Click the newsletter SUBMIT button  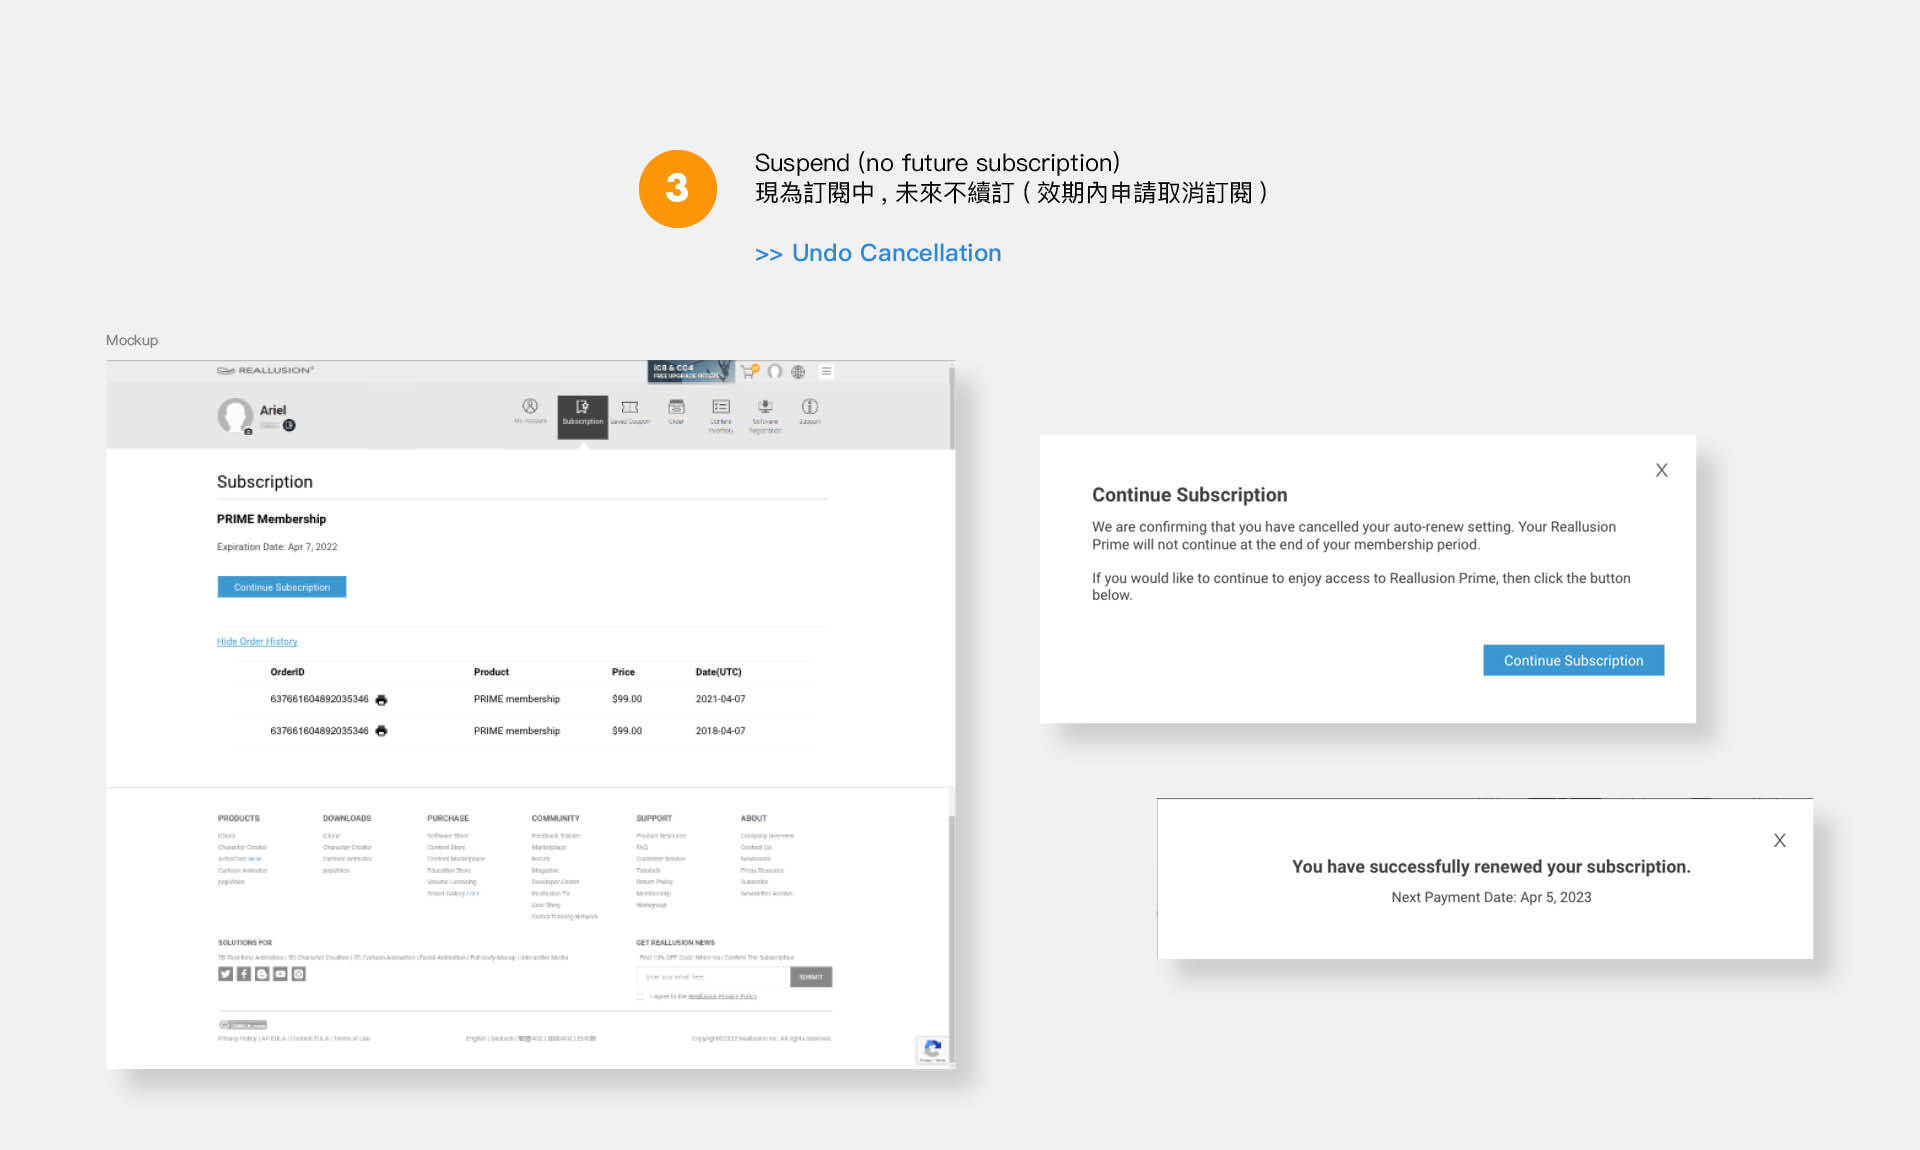coord(811,977)
